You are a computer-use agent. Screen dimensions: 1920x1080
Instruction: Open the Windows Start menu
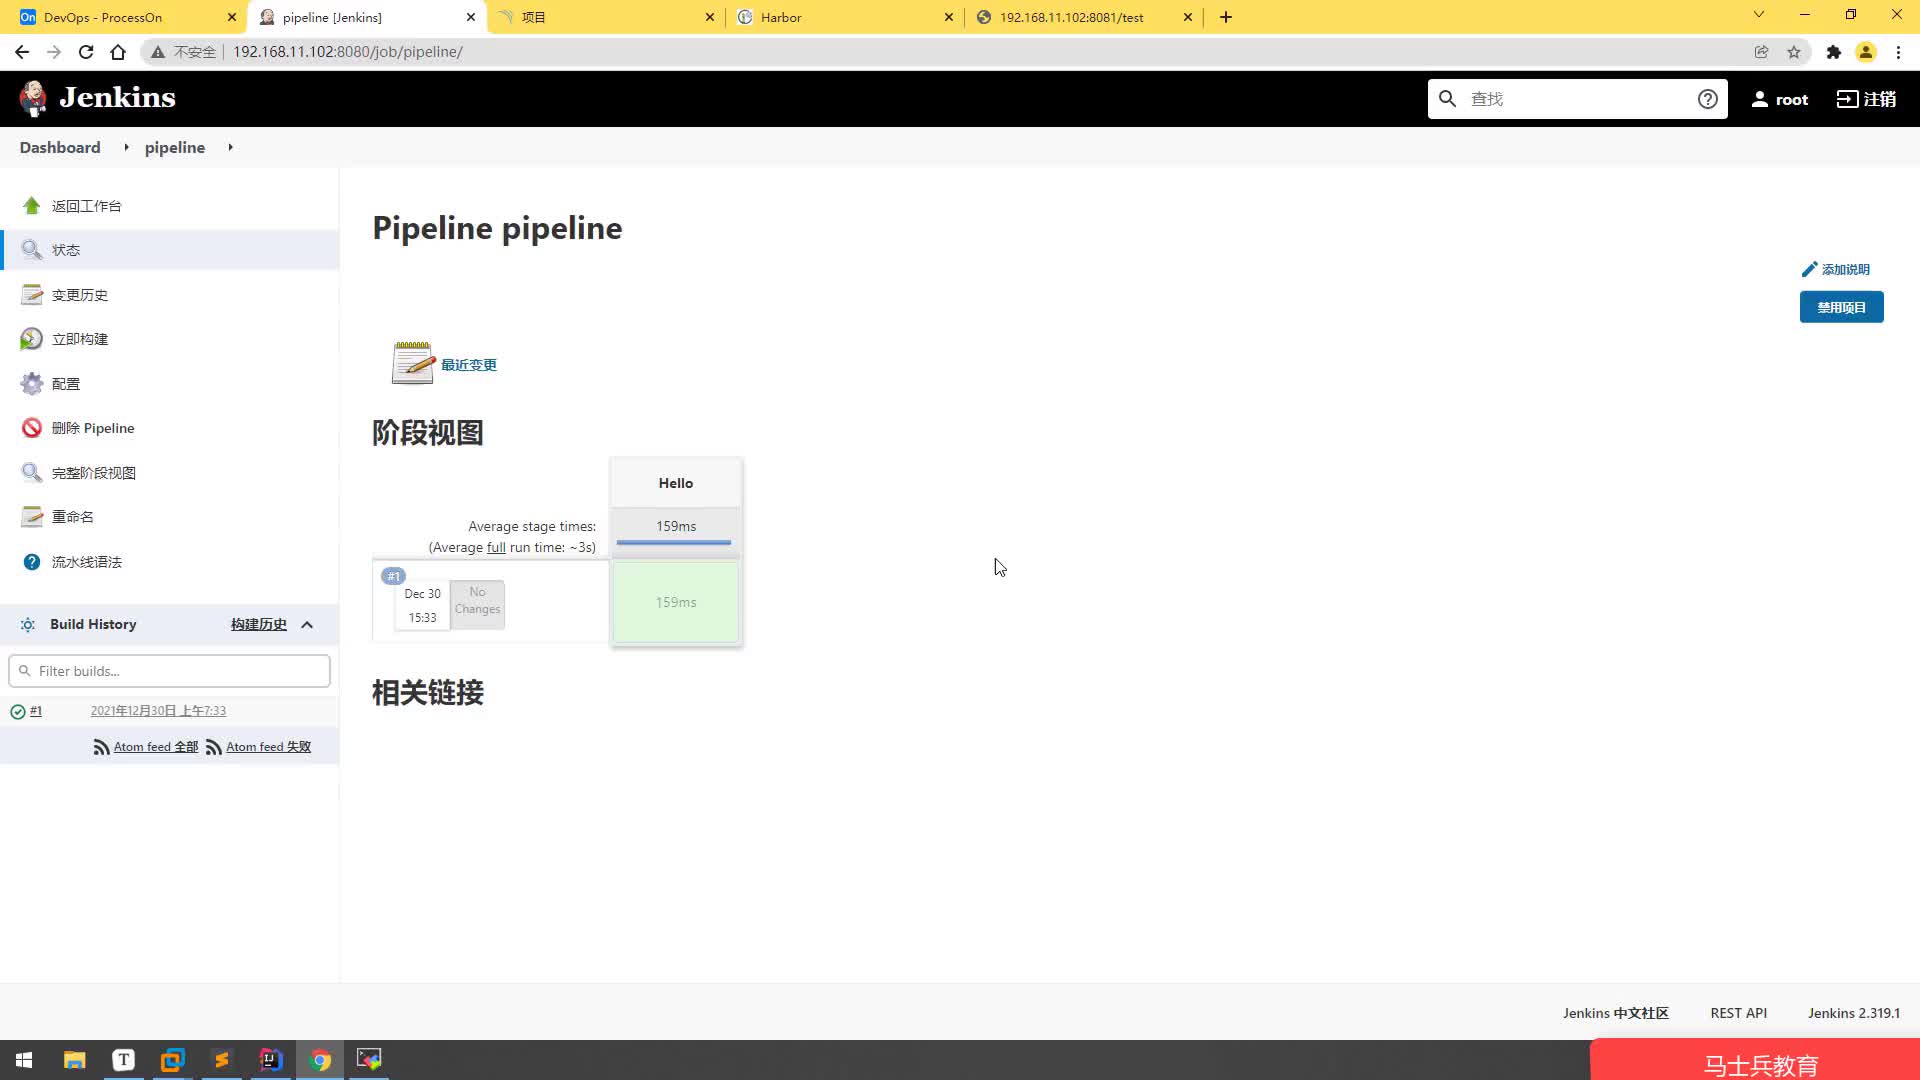tap(24, 1060)
